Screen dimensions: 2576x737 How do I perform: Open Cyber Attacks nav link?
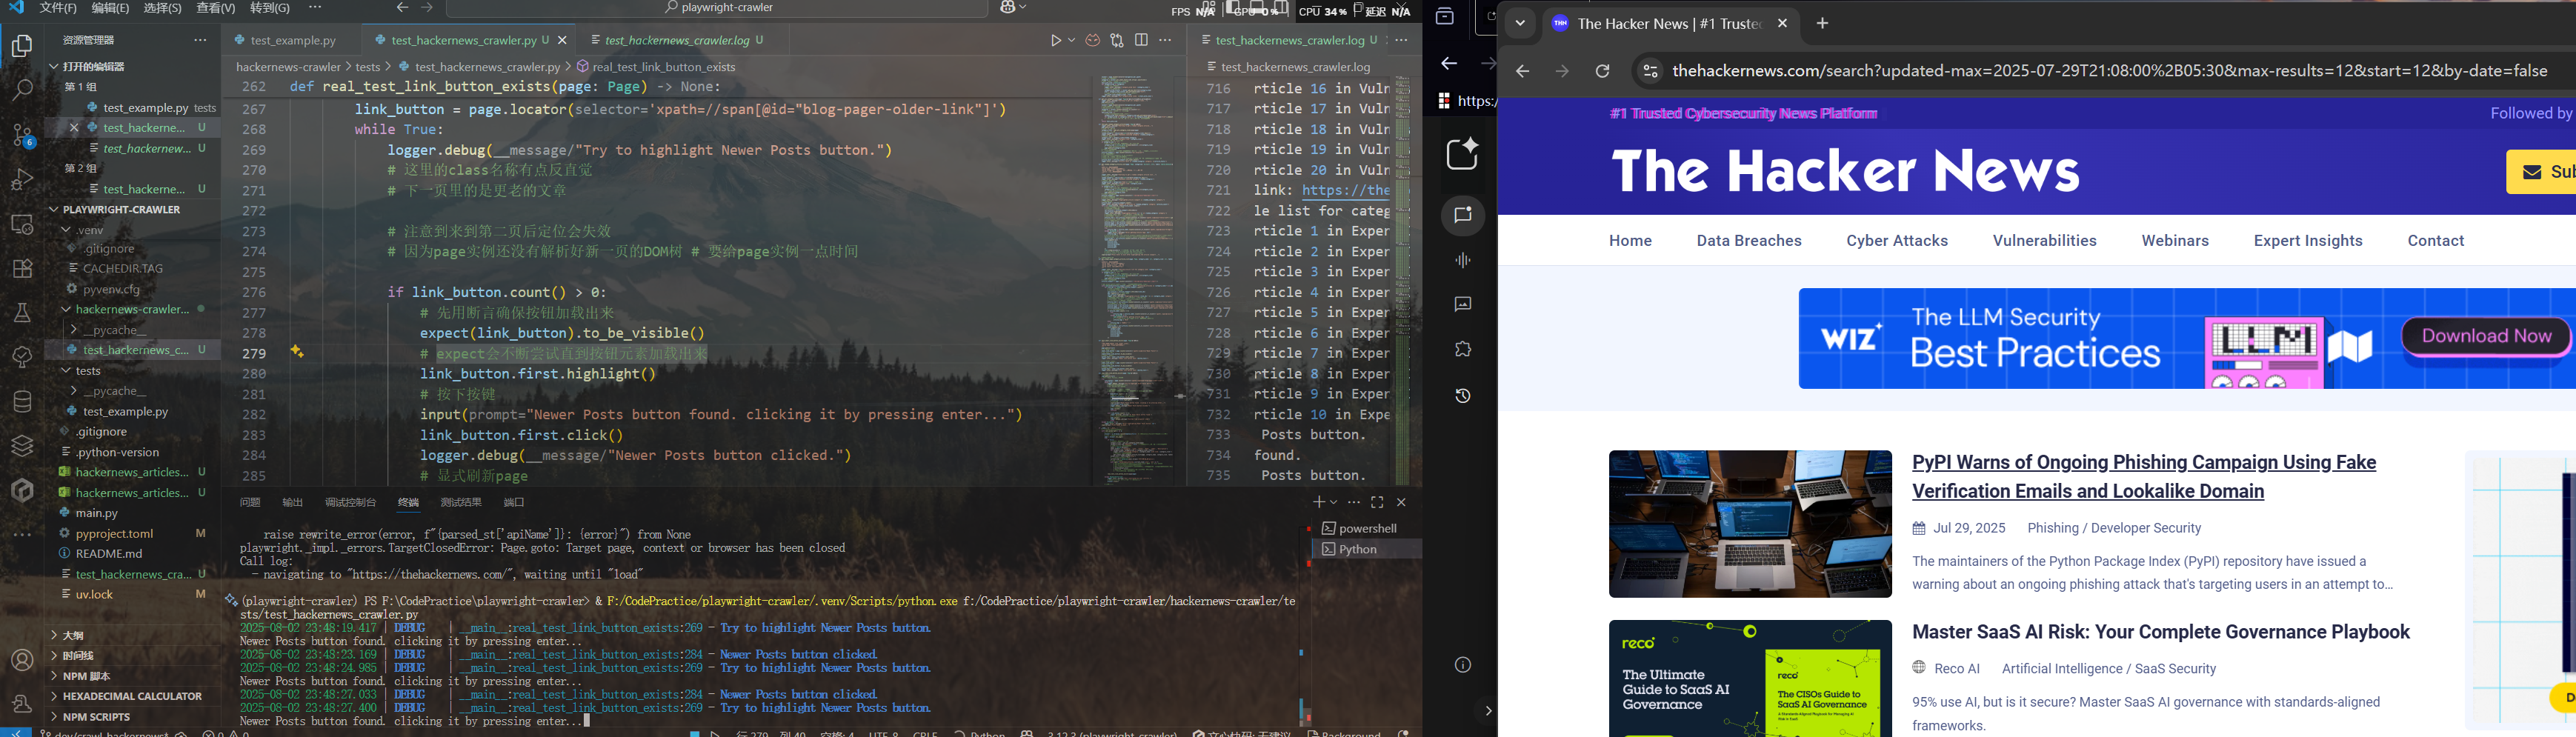1897,241
